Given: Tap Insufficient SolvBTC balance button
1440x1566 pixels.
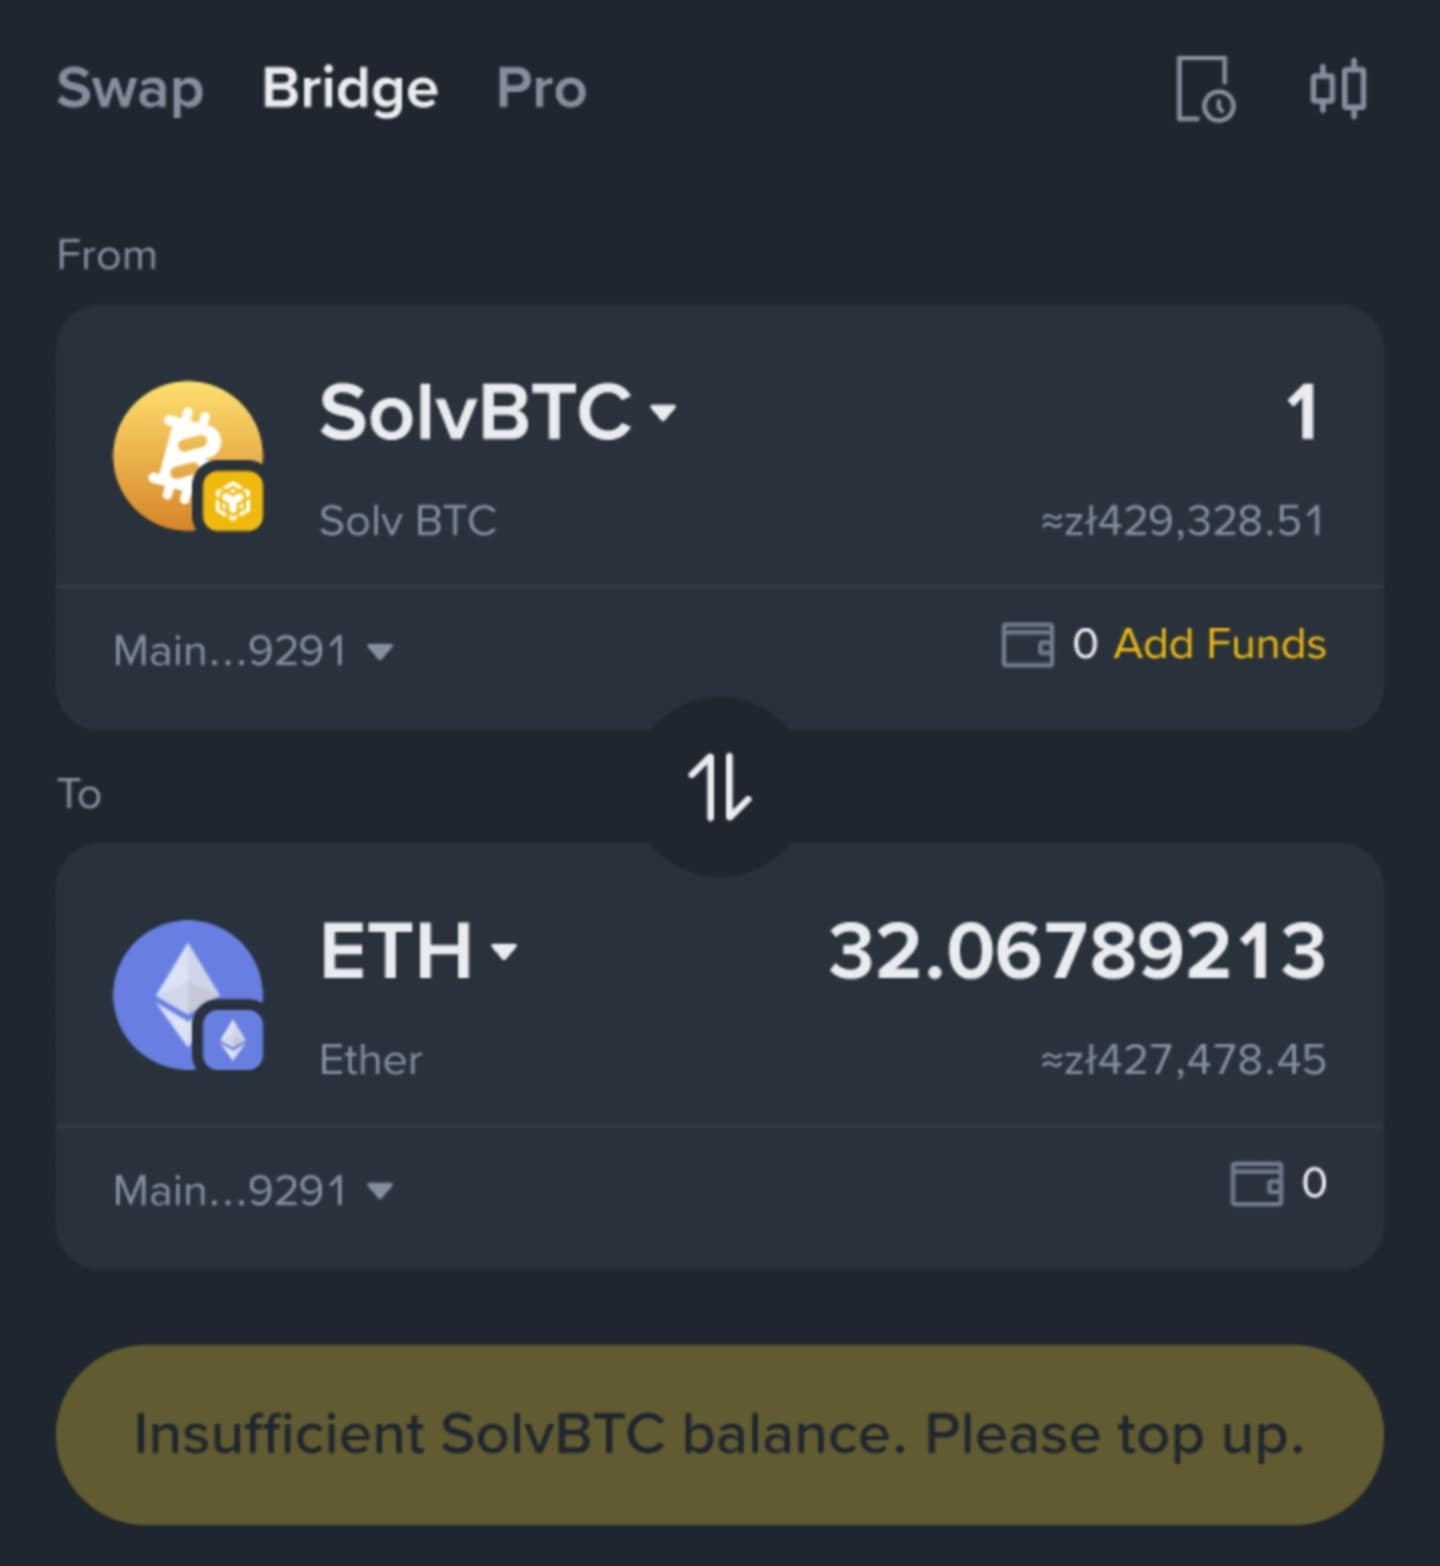Looking at the screenshot, I should [x=720, y=1434].
